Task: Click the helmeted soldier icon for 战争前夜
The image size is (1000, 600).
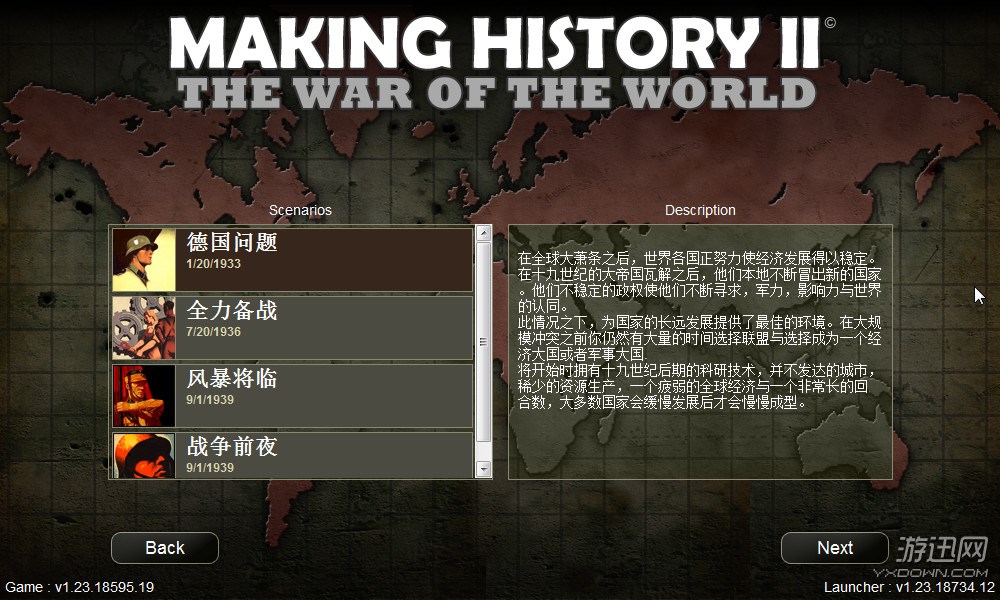Action: [144, 456]
